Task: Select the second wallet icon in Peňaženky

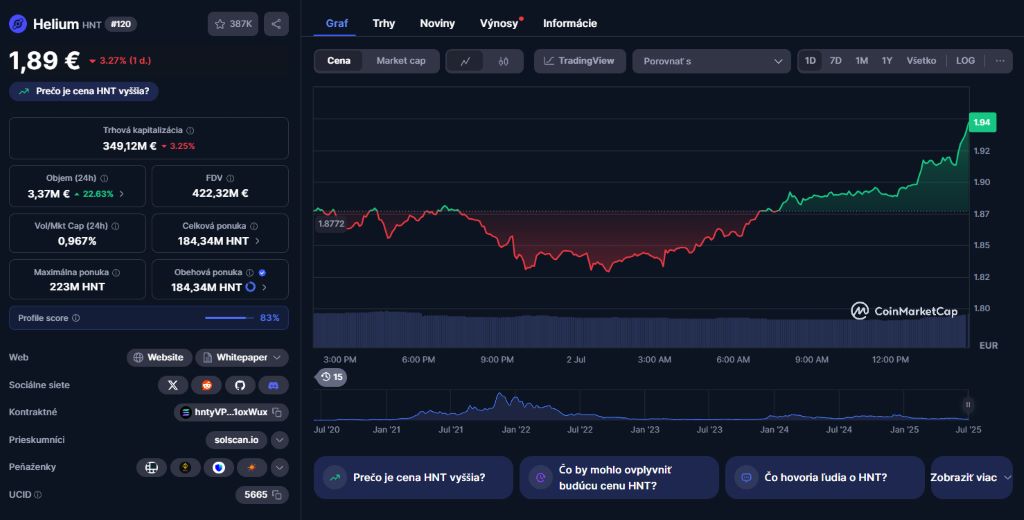Action: [x=185, y=467]
